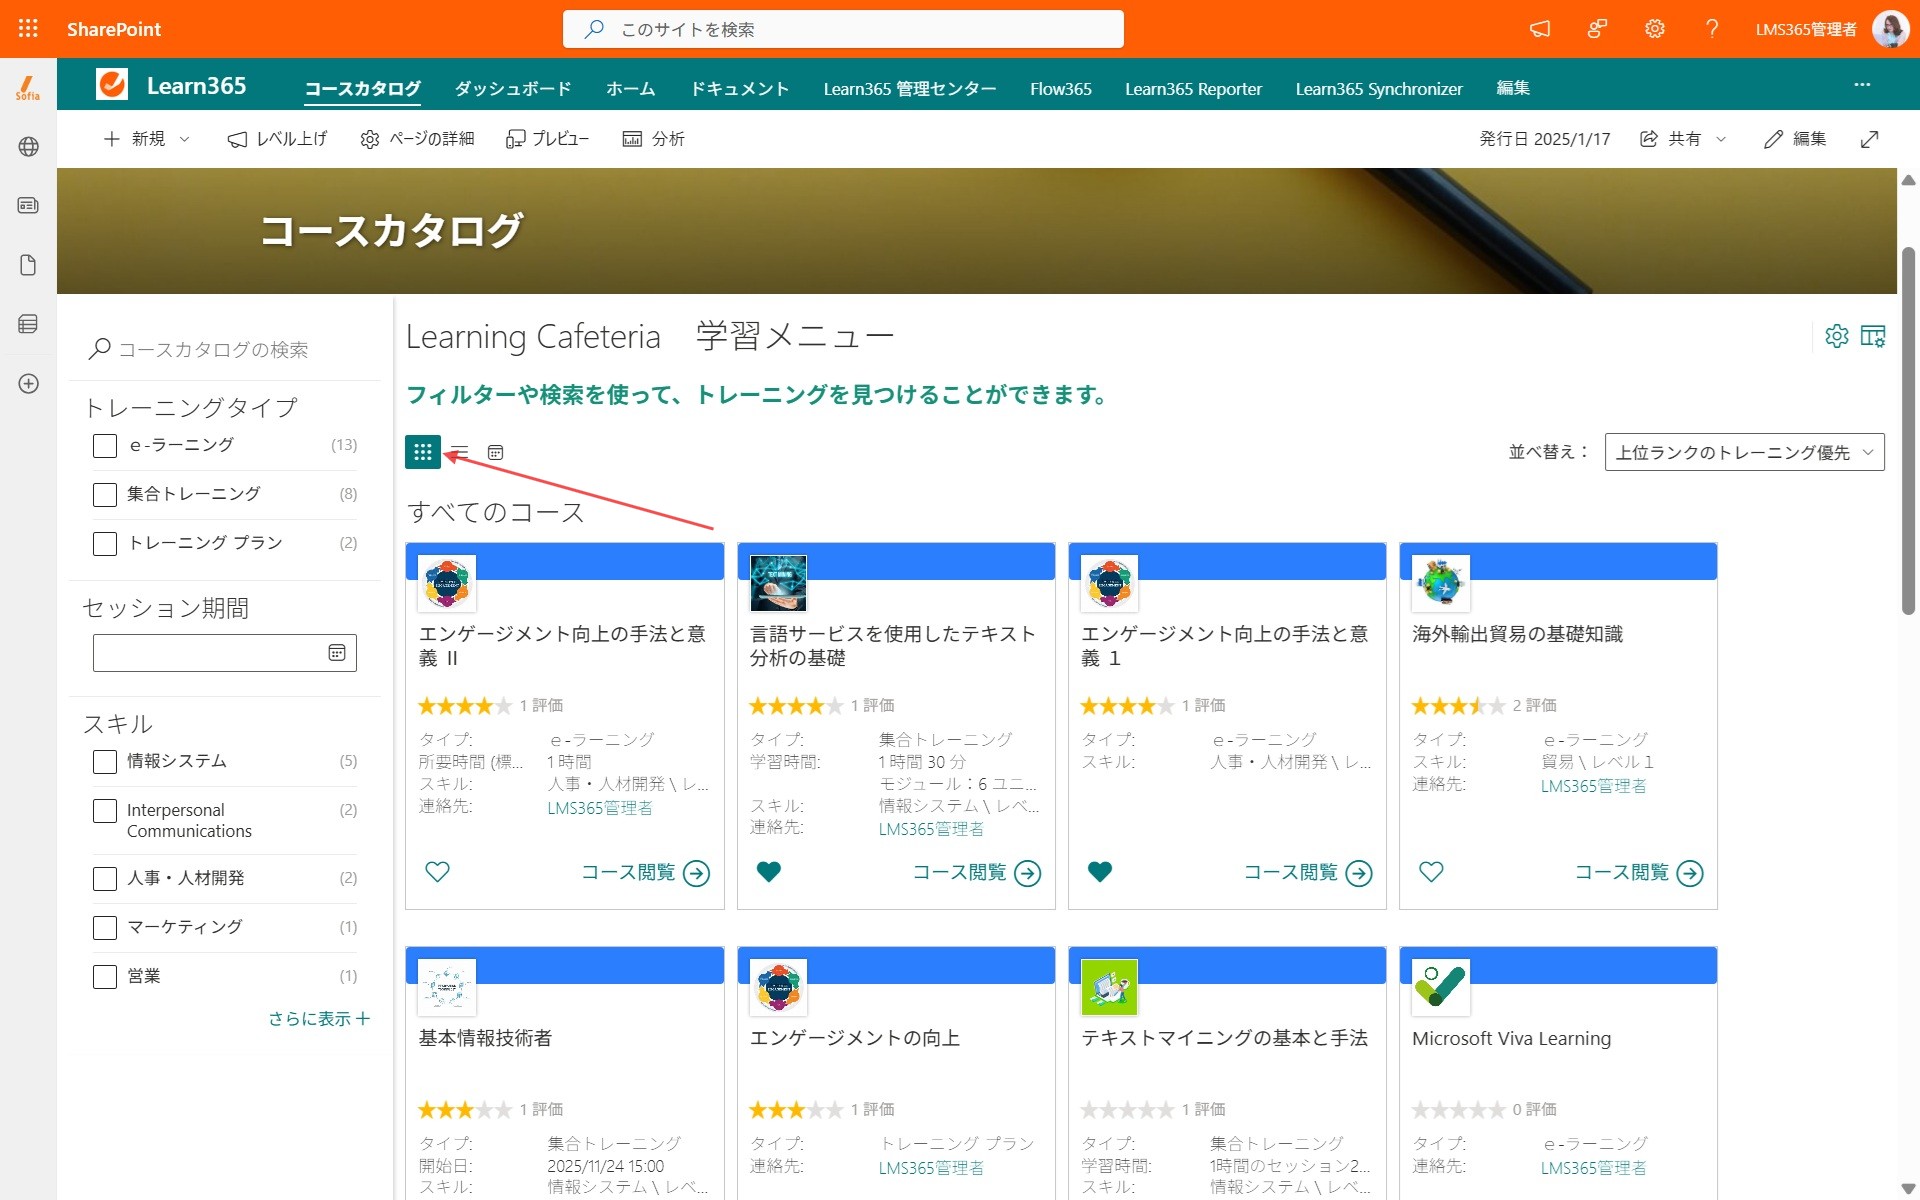Open the file page icon in left rail
Screen dimensions: 1920x1200
(x=28, y=265)
